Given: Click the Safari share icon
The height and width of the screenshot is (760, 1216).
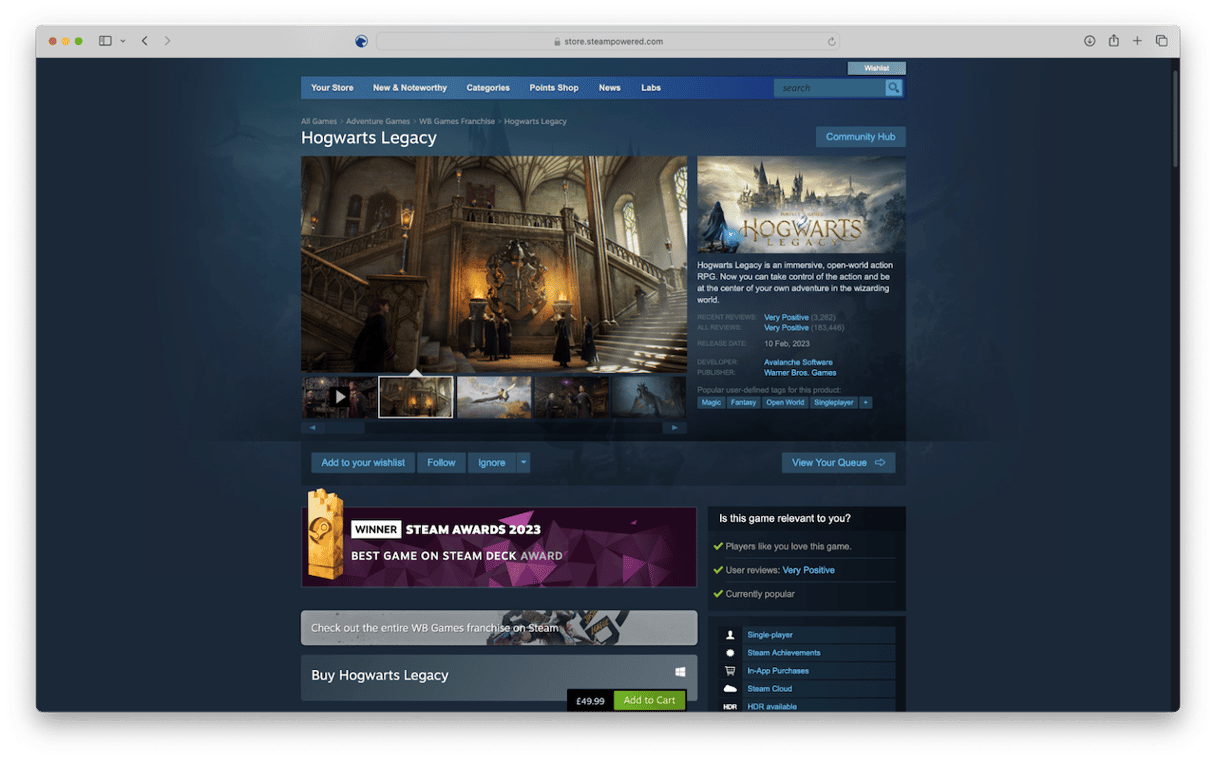Looking at the screenshot, I should tap(1113, 41).
